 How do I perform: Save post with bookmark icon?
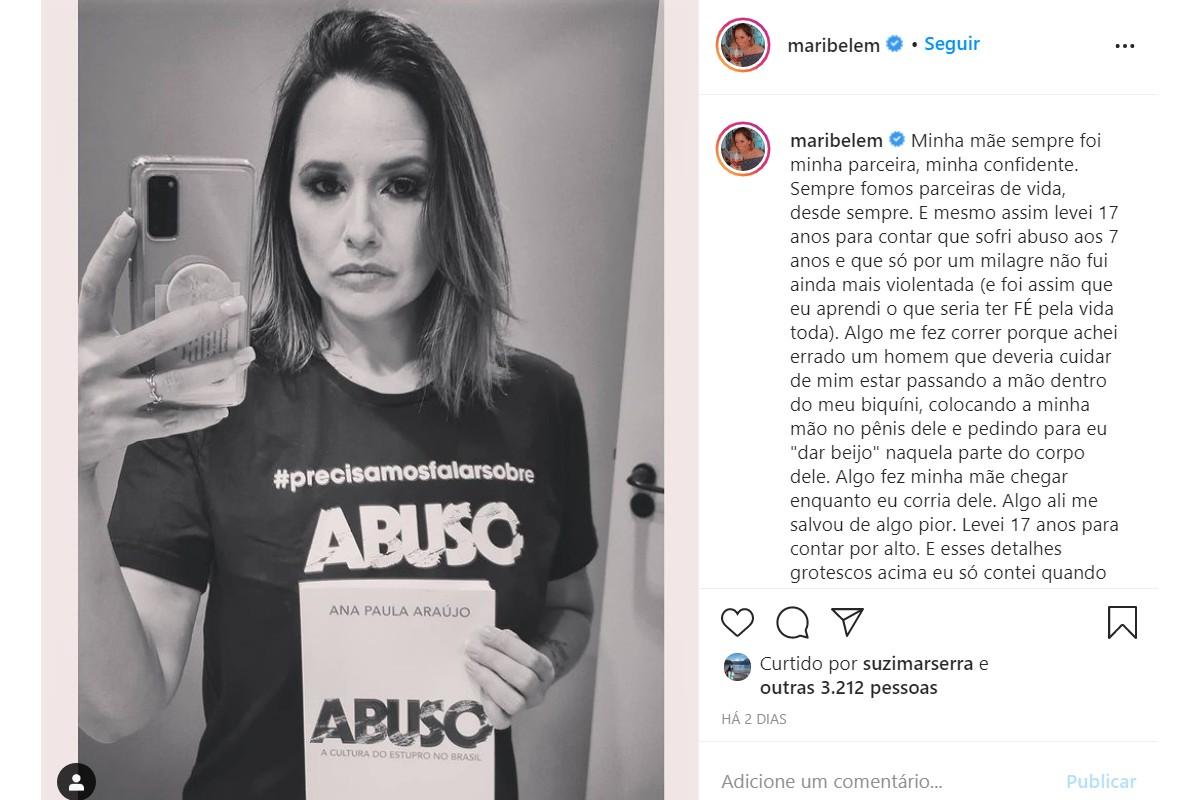pyautogui.click(x=1123, y=622)
